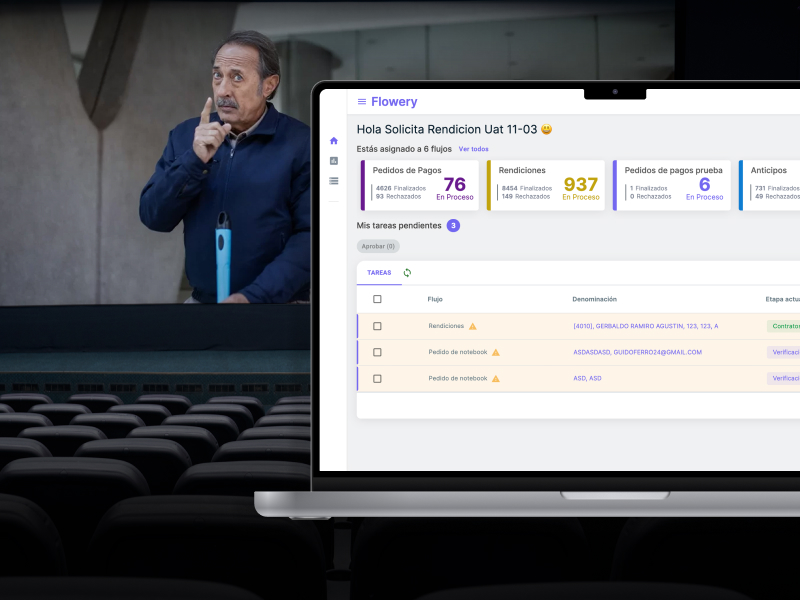The width and height of the screenshot is (800, 600).
Task: Click the Flowery logo text
Action: [394, 102]
